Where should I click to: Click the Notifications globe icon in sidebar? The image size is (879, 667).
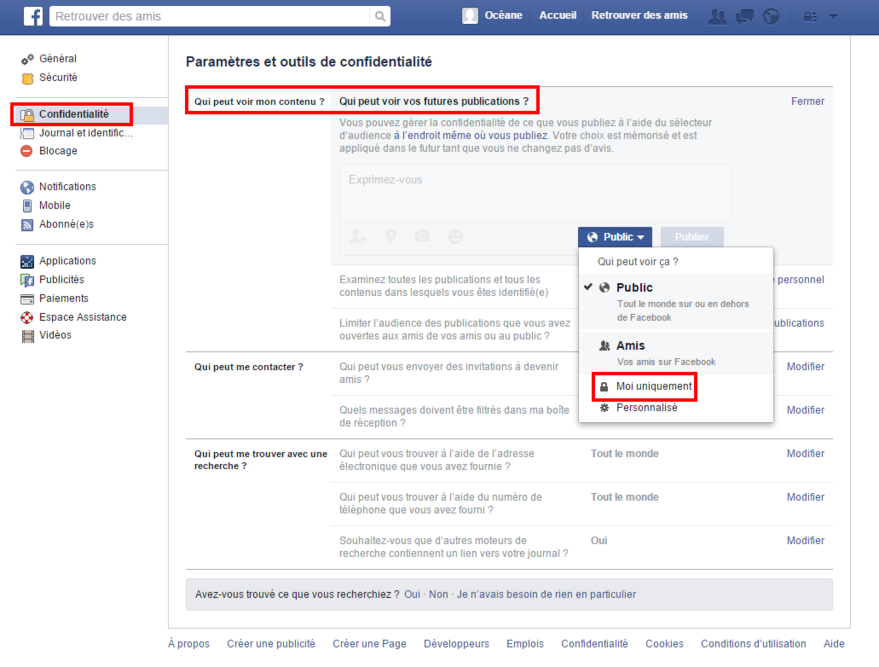pyautogui.click(x=27, y=187)
